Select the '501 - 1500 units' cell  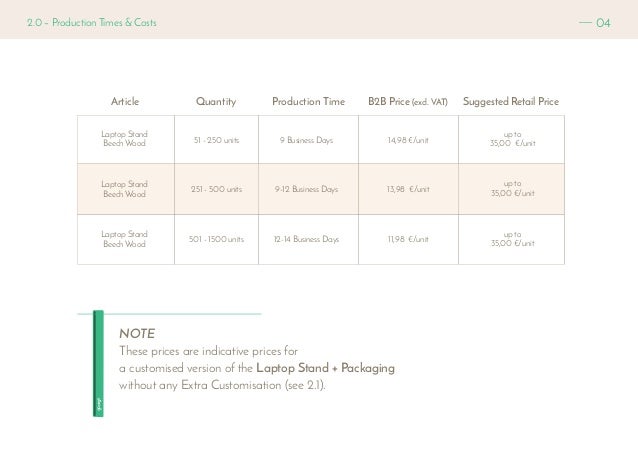coord(216,240)
